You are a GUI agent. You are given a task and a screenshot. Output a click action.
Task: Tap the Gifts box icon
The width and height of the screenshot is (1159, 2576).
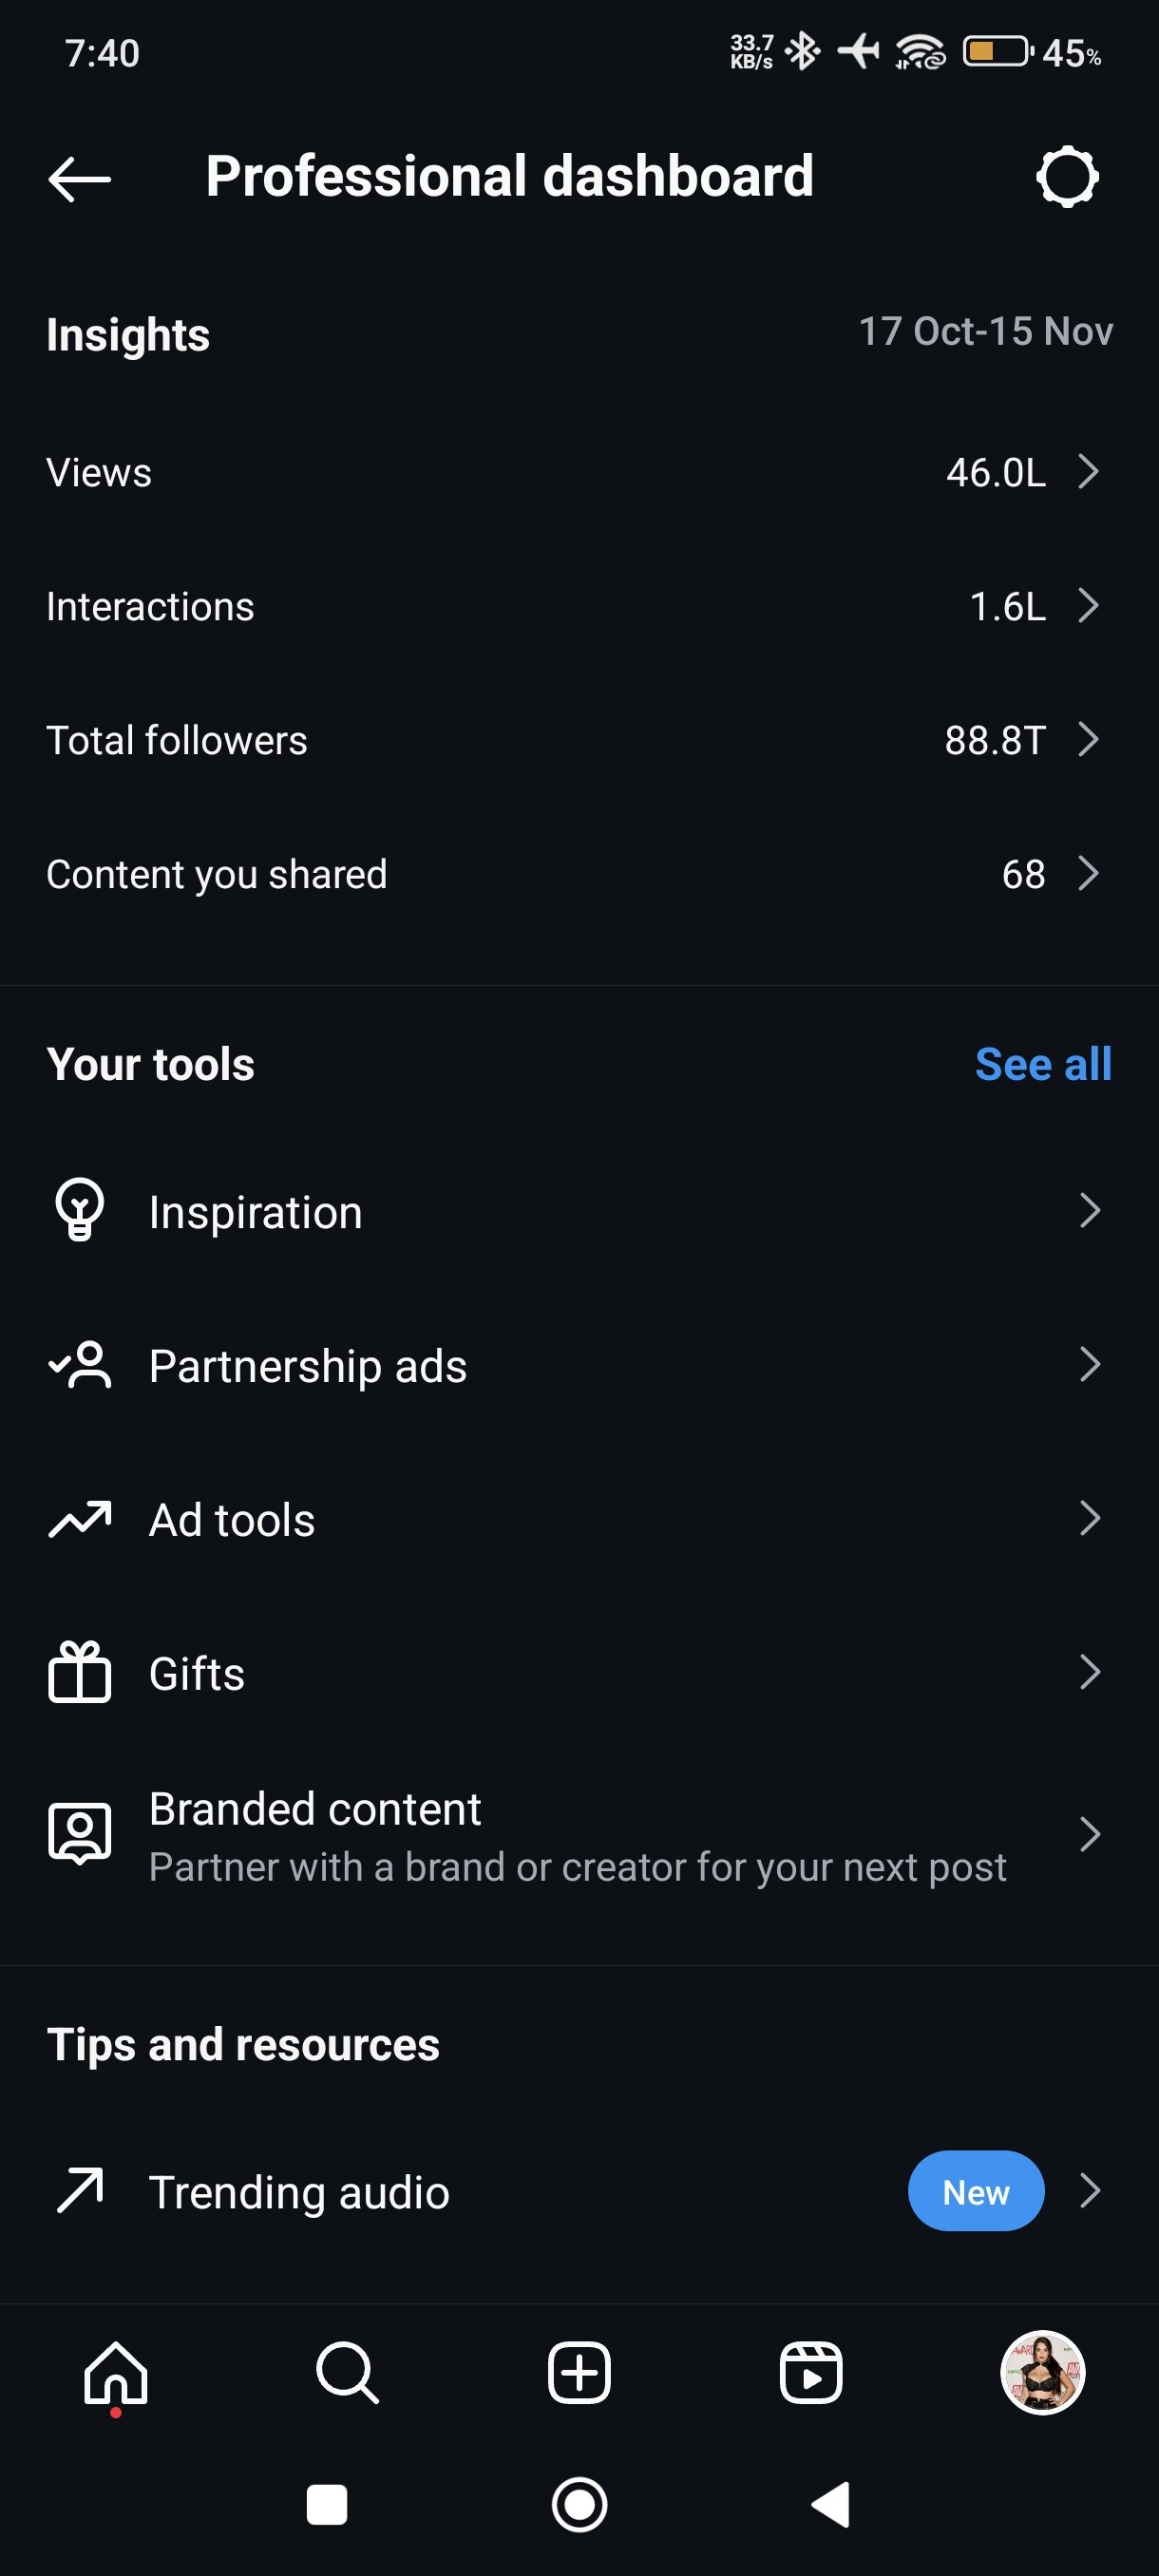(x=80, y=1672)
